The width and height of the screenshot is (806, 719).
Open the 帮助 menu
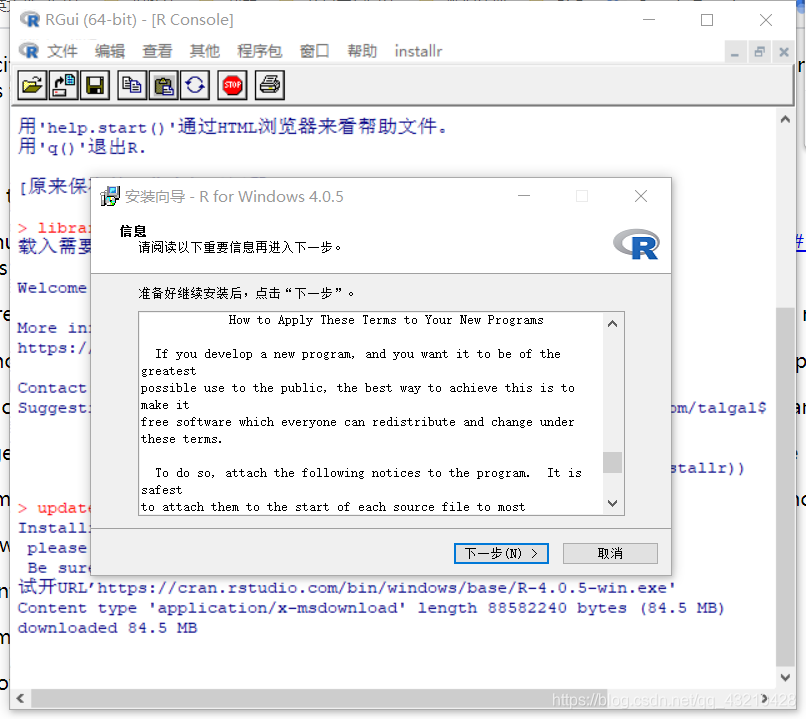tap(362, 51)
